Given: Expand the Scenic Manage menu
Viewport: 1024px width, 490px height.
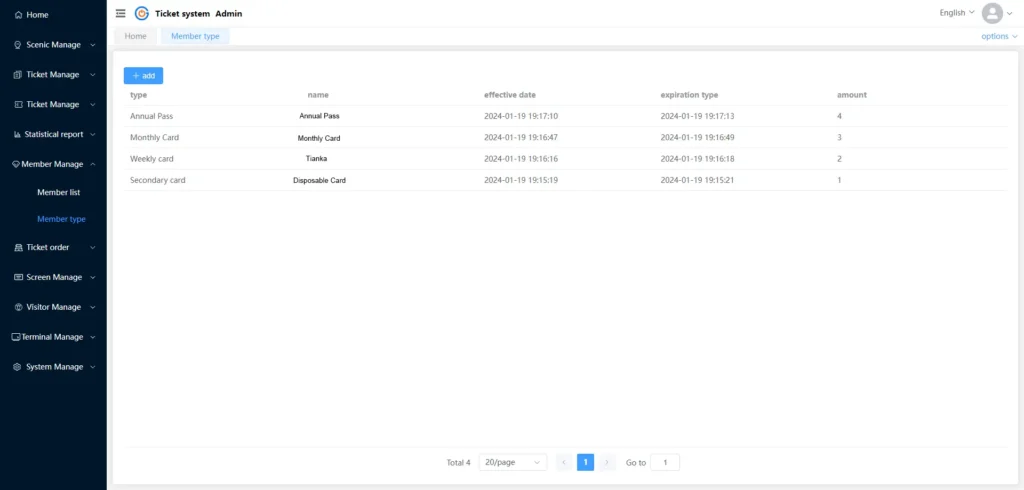Looking at the screenshot, I should click(53, 45).
